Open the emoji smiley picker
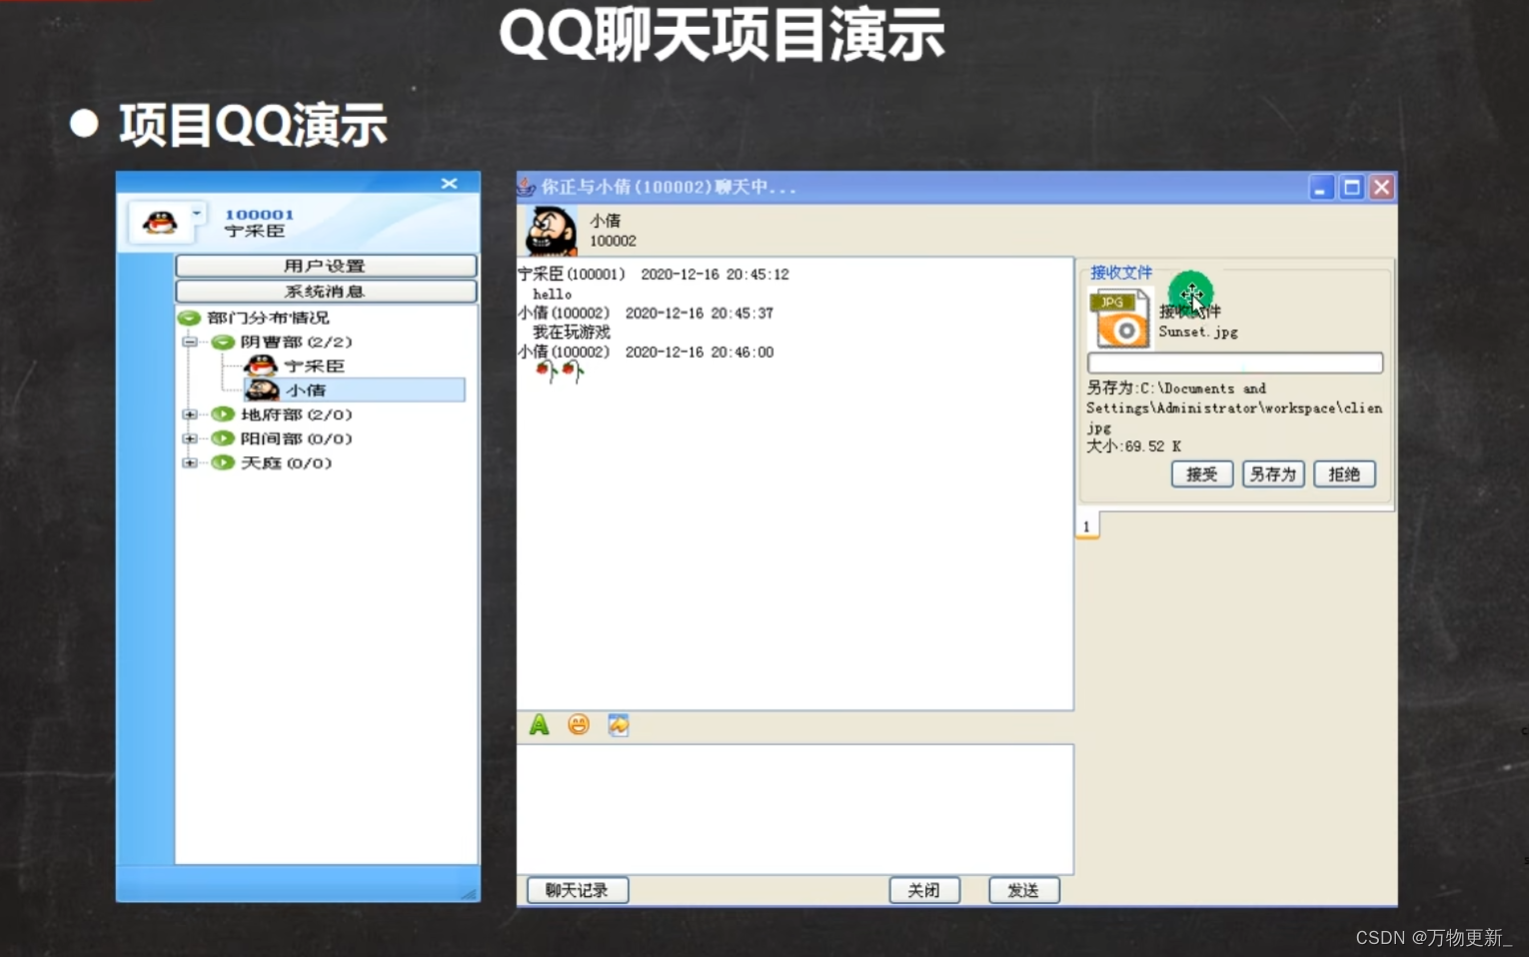This screenshot has height=957, width=1529. 578,725
